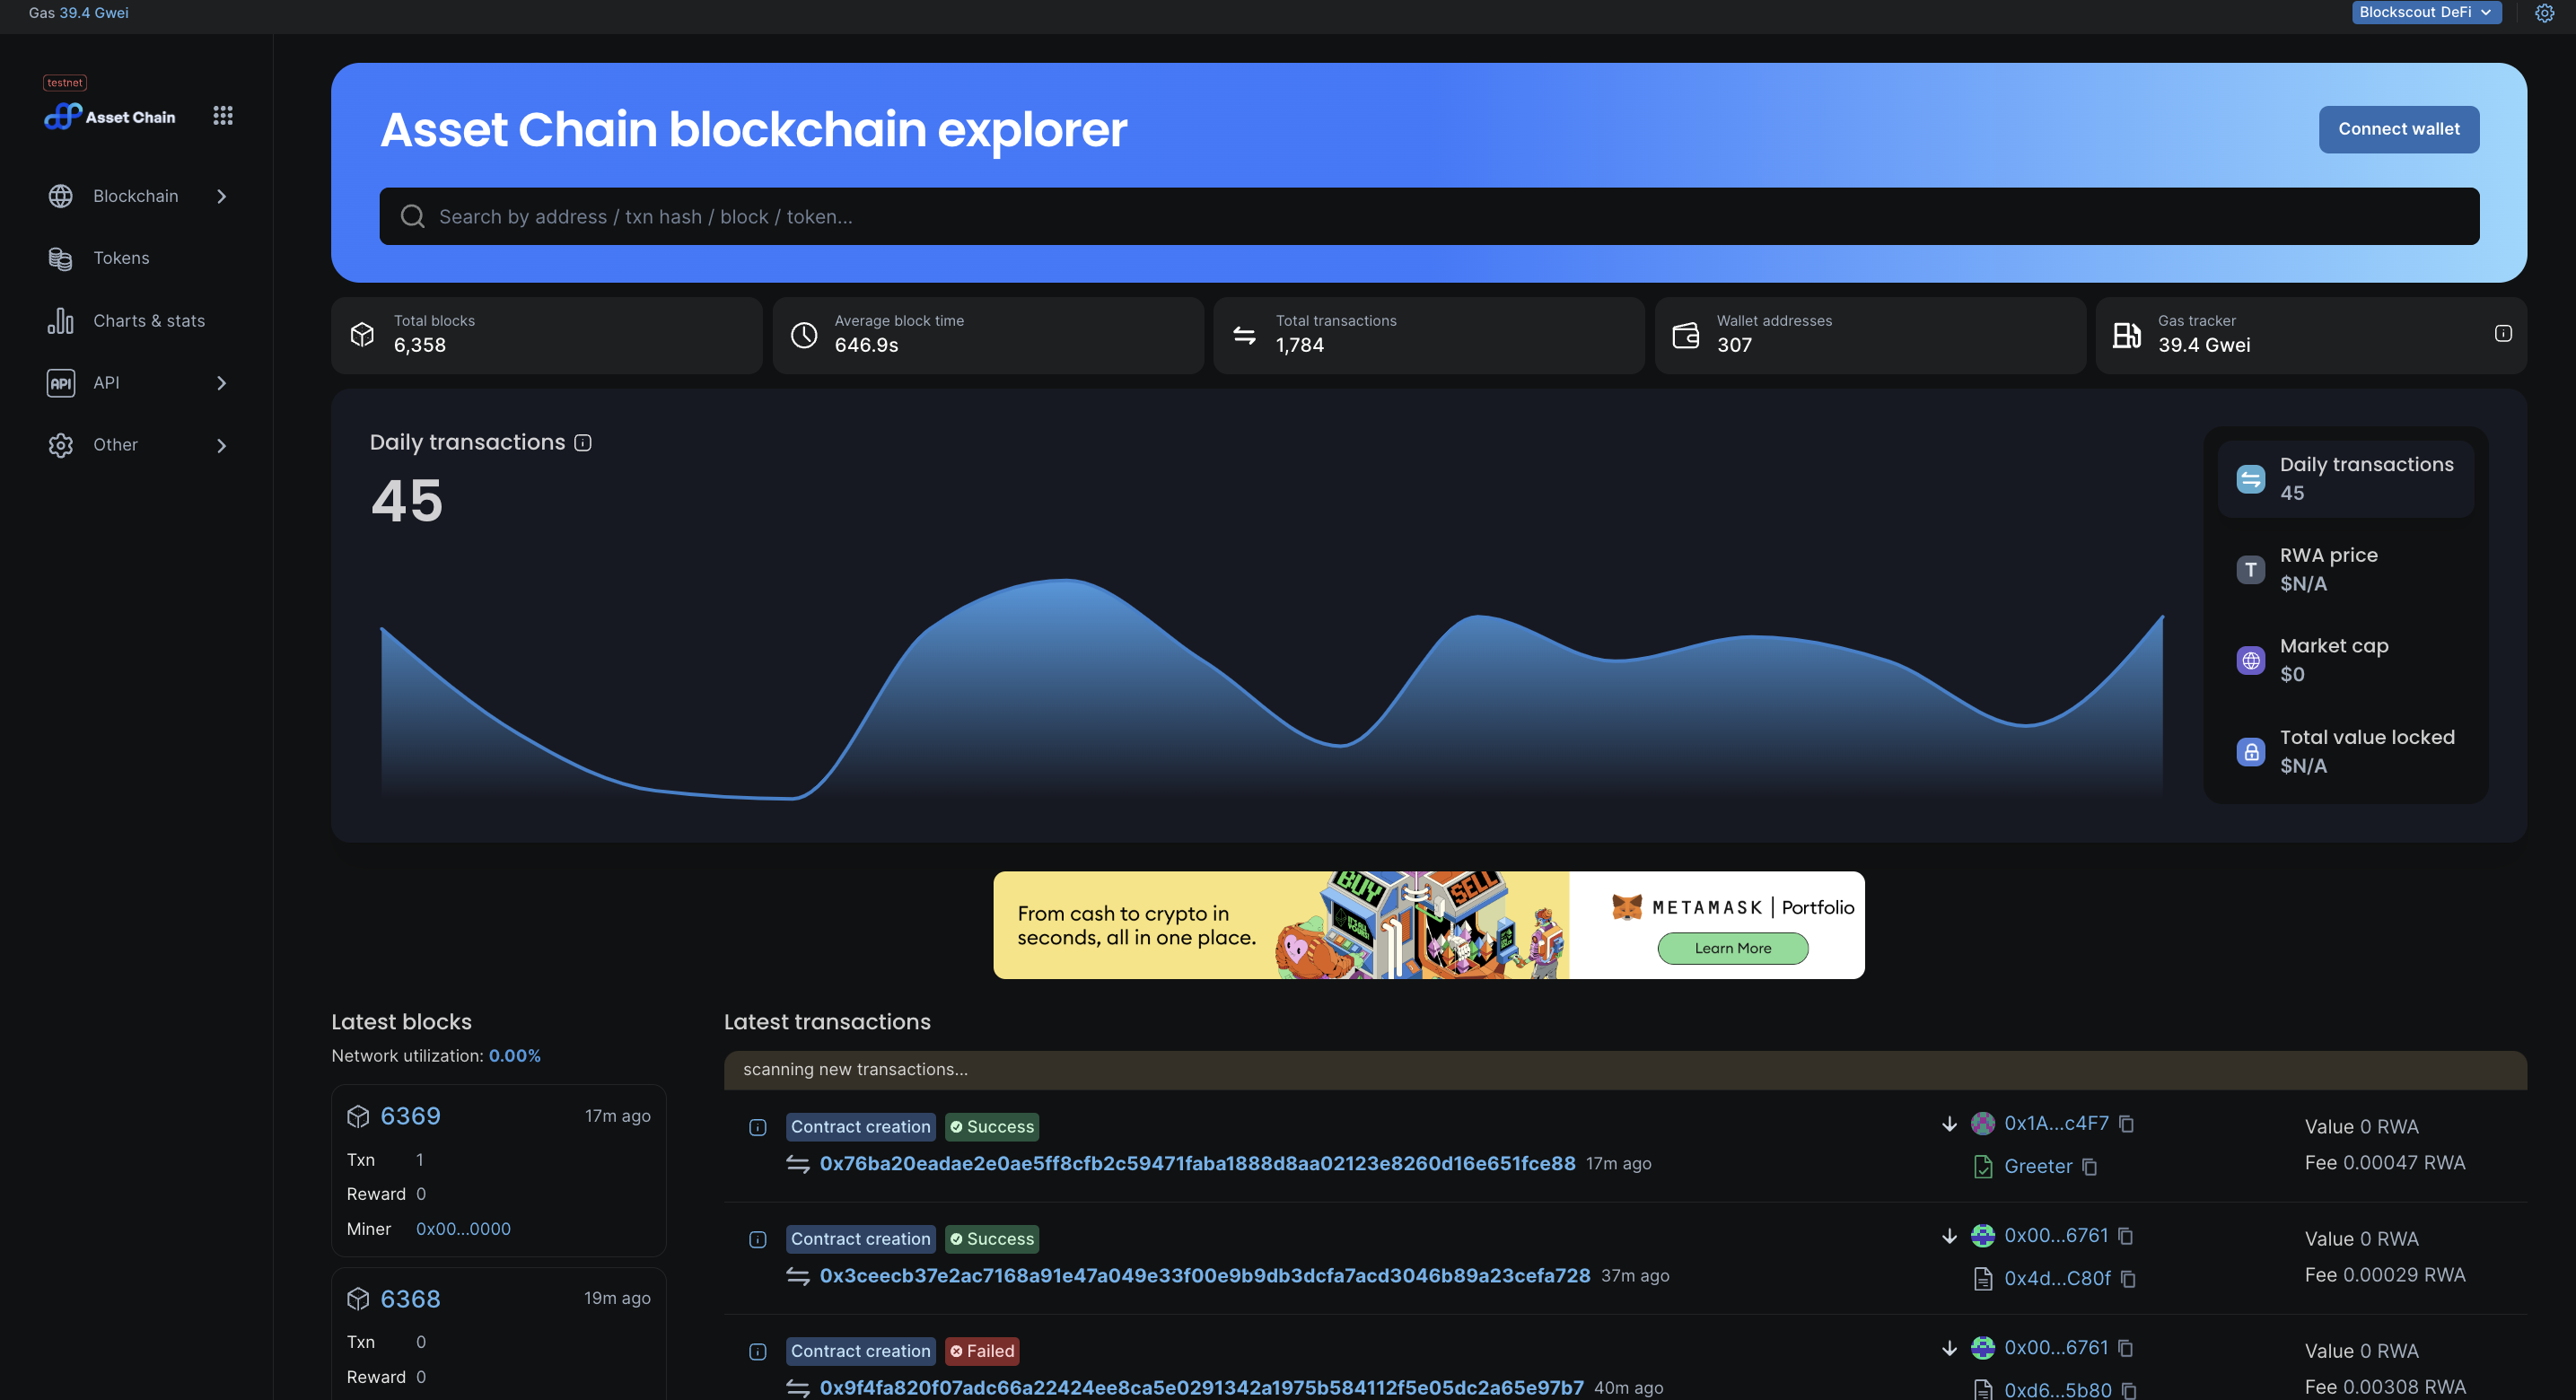Expand the API menu chevron

(222, 383)
